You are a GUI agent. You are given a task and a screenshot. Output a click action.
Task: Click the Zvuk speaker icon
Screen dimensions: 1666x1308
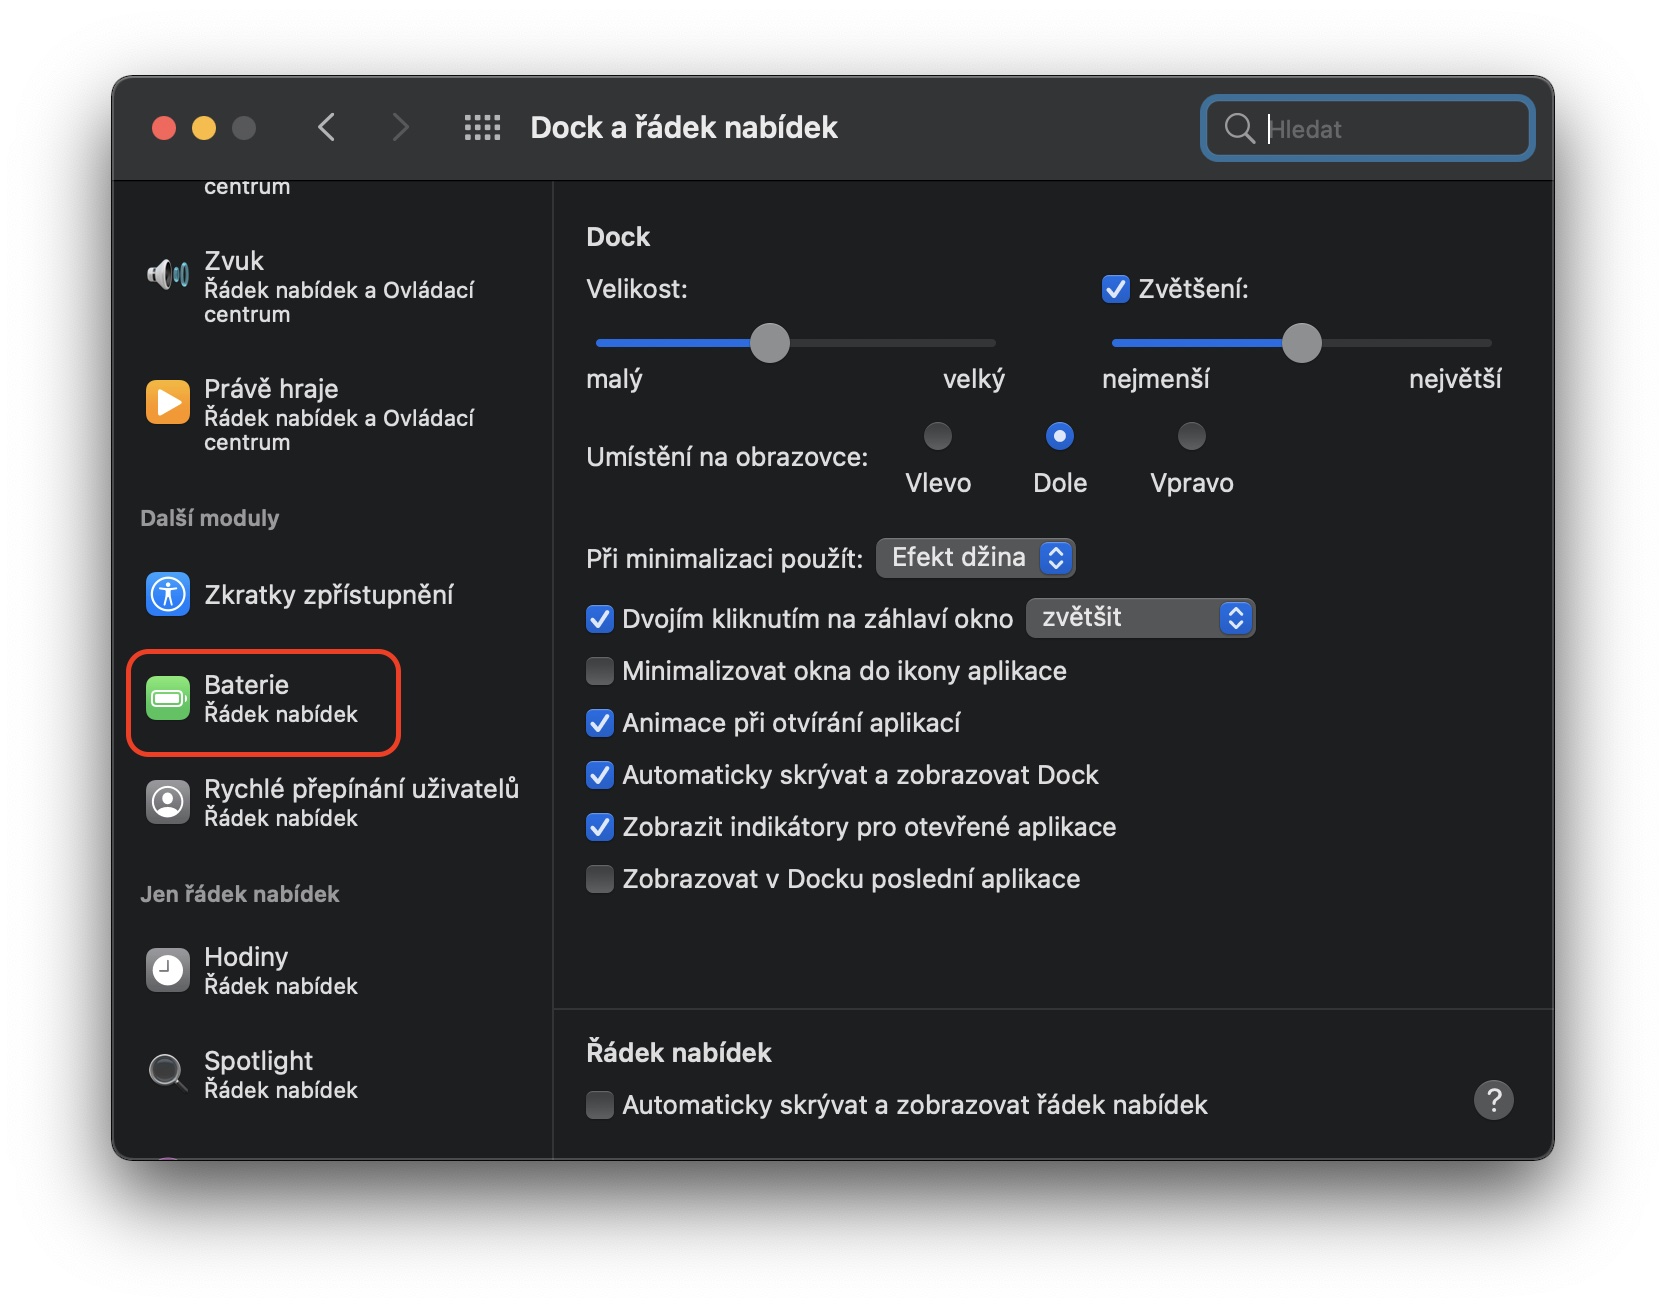pyautogui.click(x=168, y=273)
